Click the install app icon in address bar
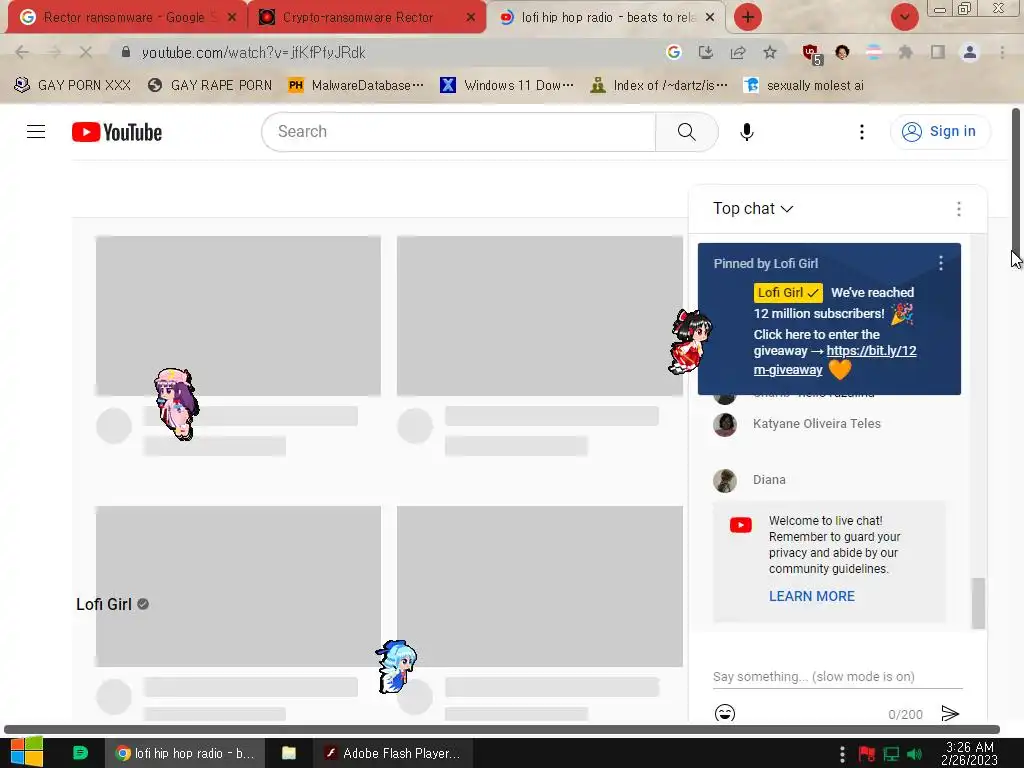This screenshot has width=1024, height=768. tap(705, 52)
